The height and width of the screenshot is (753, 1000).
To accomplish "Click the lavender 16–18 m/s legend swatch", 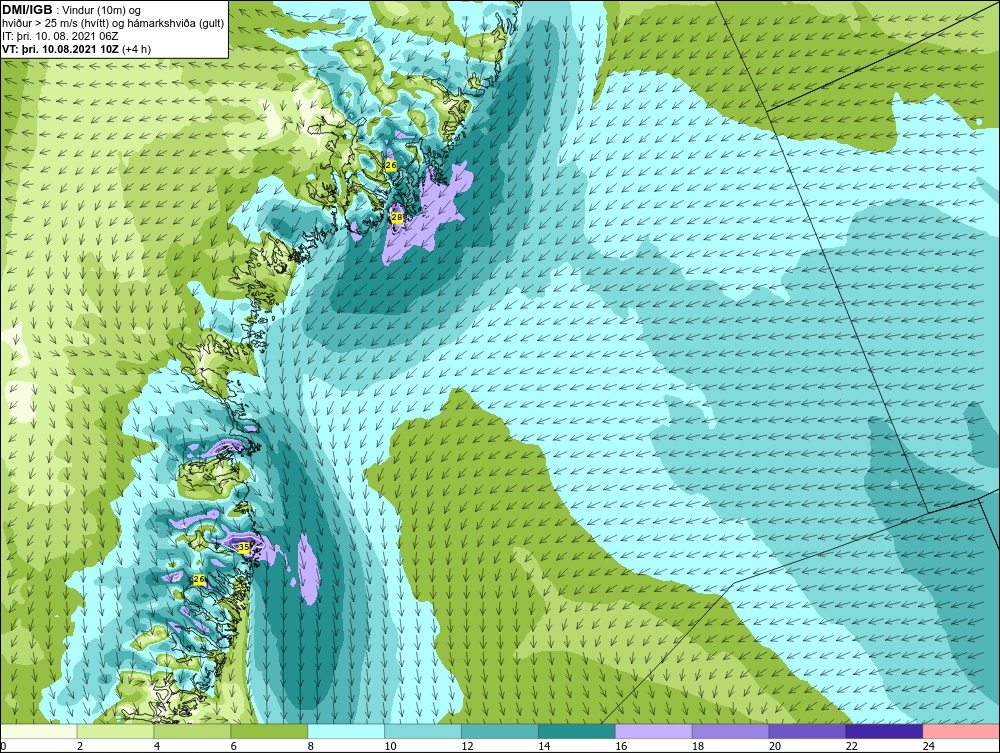I will pos(654,731).
